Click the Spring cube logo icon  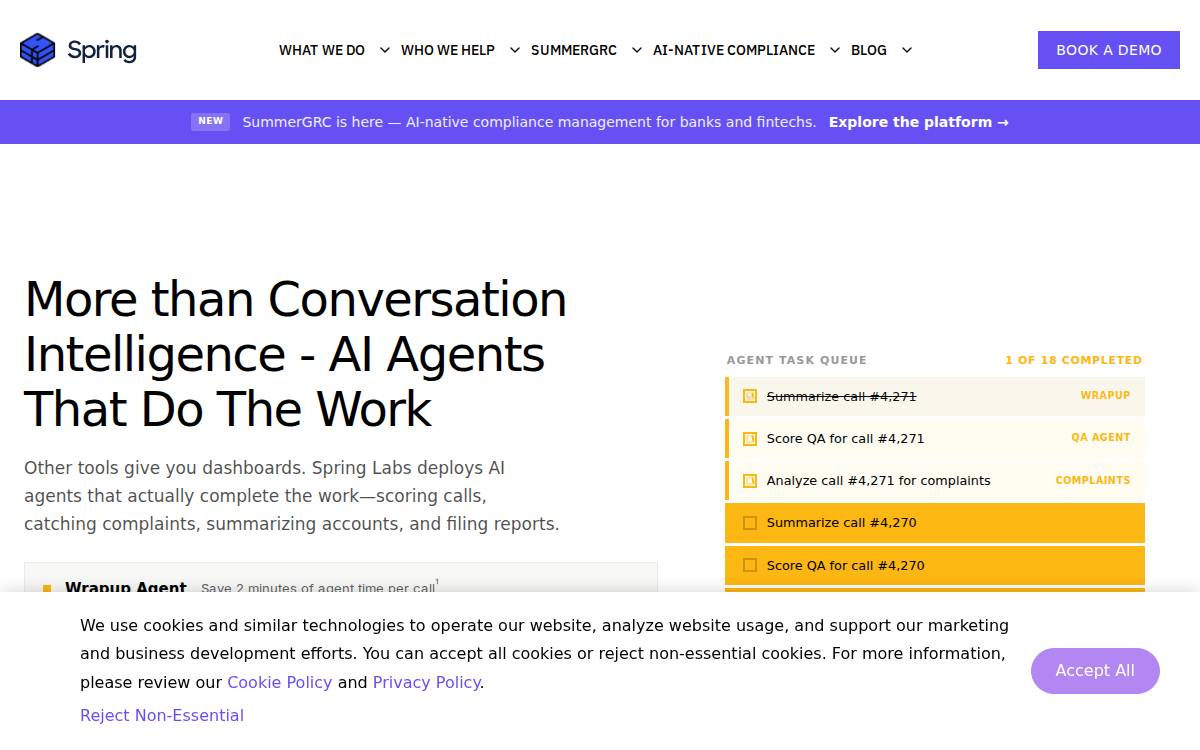[x=38, y=50]
